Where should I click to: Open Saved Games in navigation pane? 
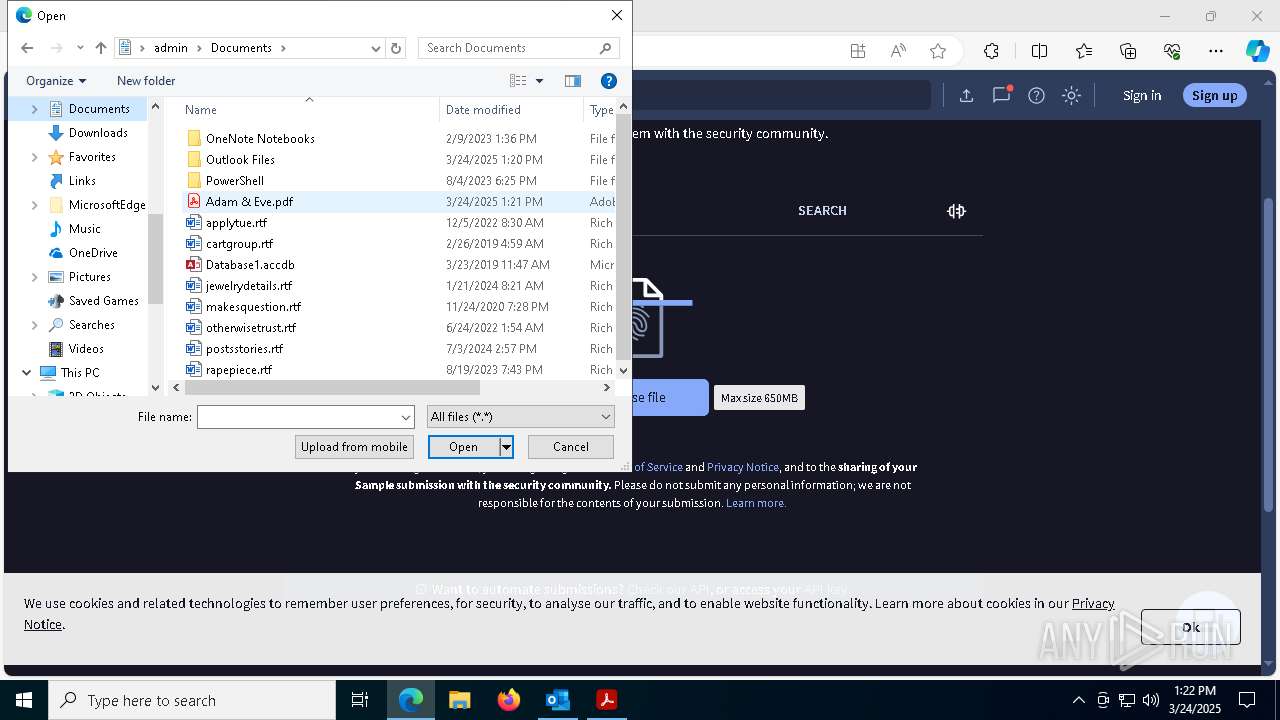click(x=104, y=301)
